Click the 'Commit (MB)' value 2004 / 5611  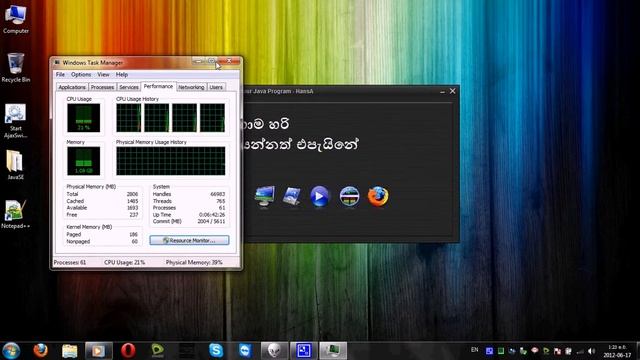[x=211, y=221]
